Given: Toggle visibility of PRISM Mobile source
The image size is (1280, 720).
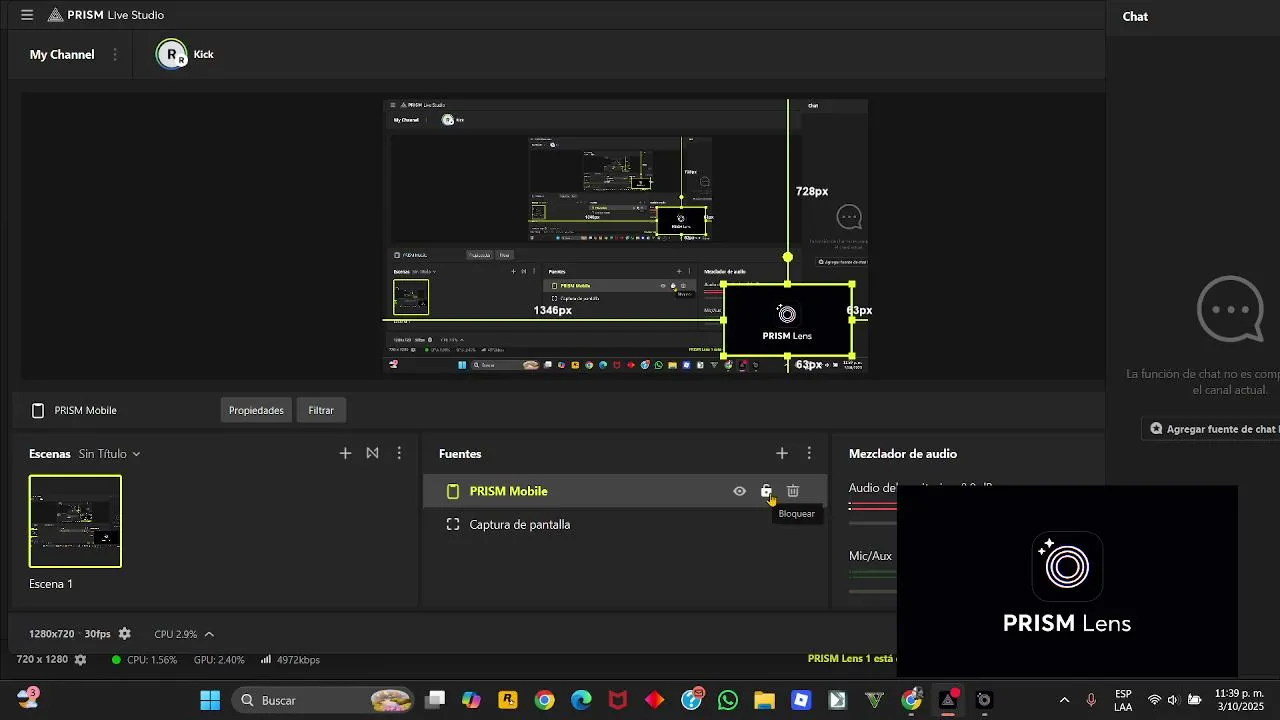Looking at the screenshot, I should coord(739,491).
